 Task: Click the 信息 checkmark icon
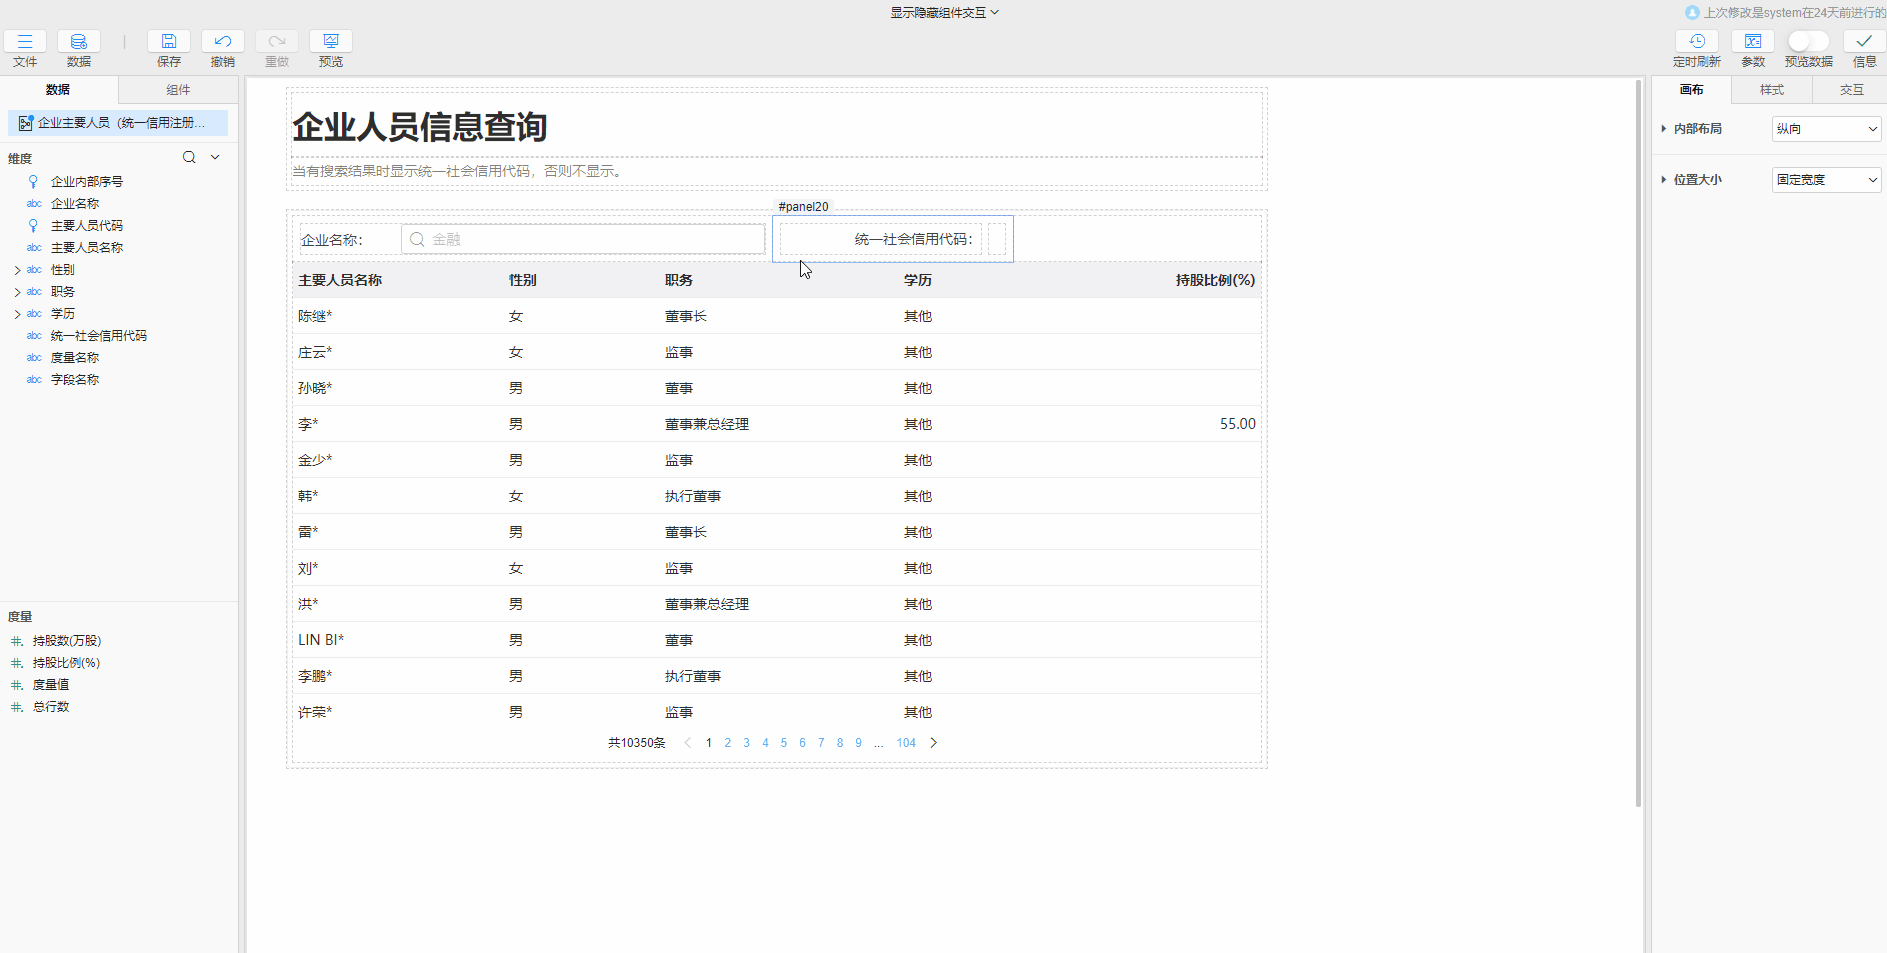click(x=1864, y=42)
